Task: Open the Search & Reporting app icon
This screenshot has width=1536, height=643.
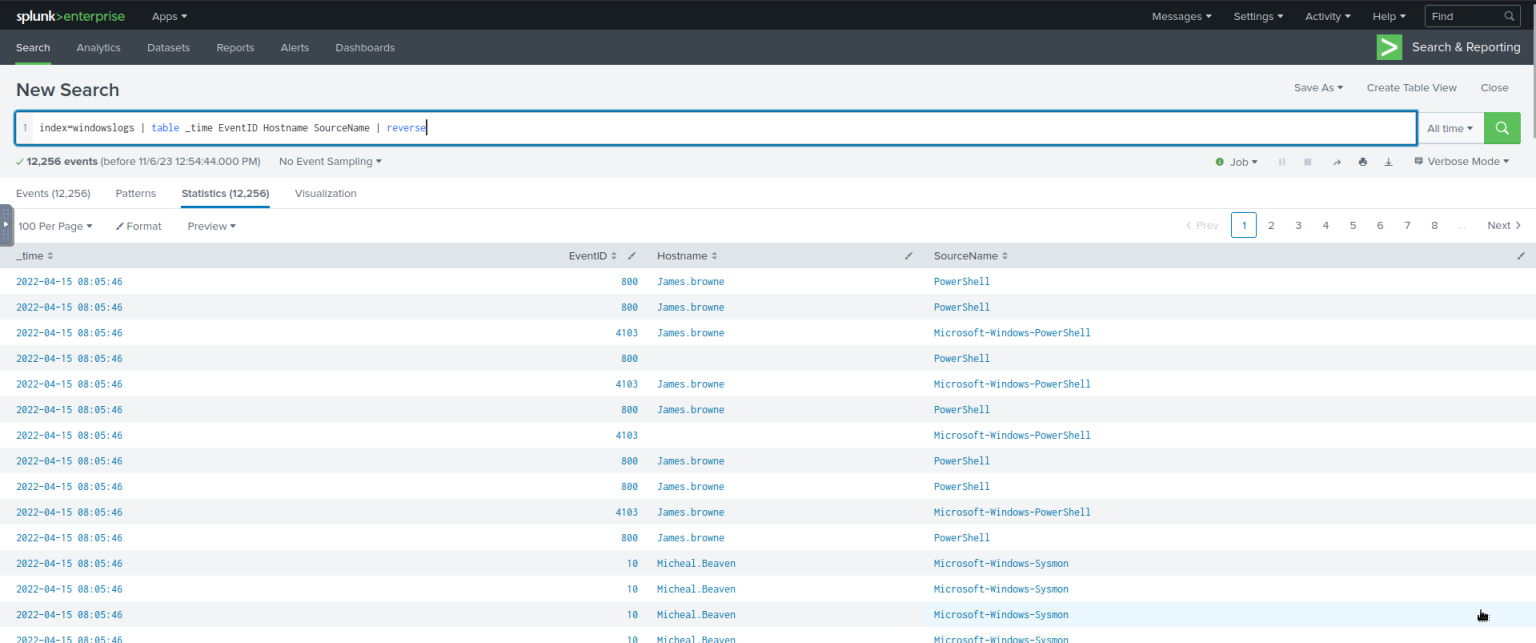Action: coord(1389,47)
